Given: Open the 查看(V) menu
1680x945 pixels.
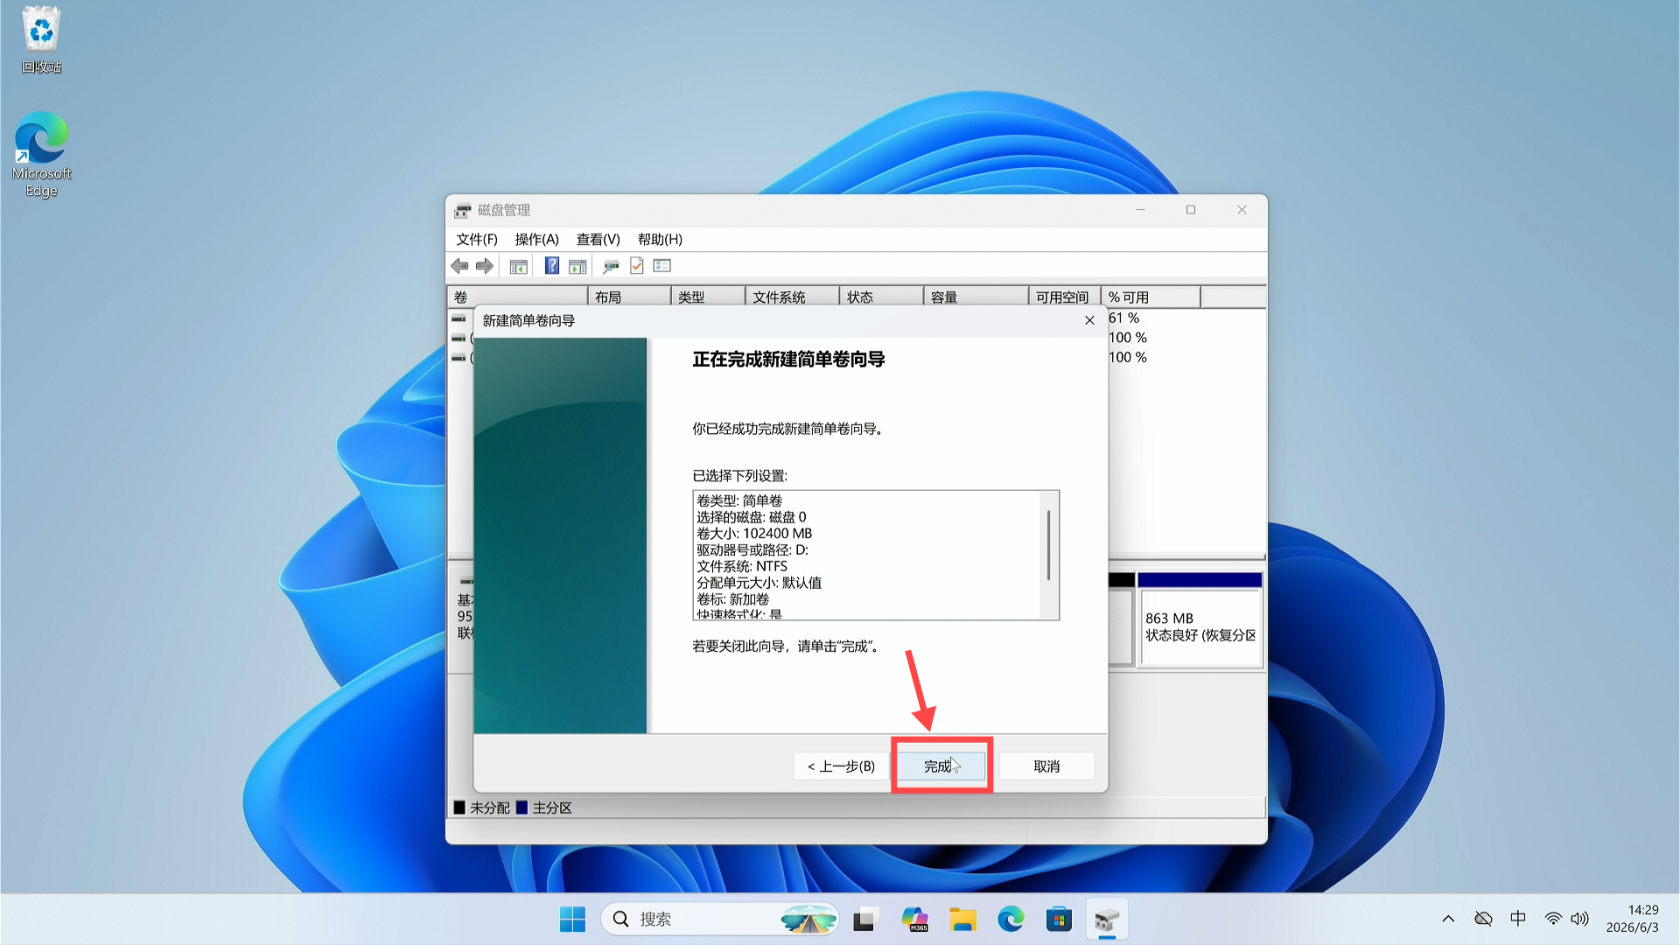Looking at the screenshot, I should [598, 240].
